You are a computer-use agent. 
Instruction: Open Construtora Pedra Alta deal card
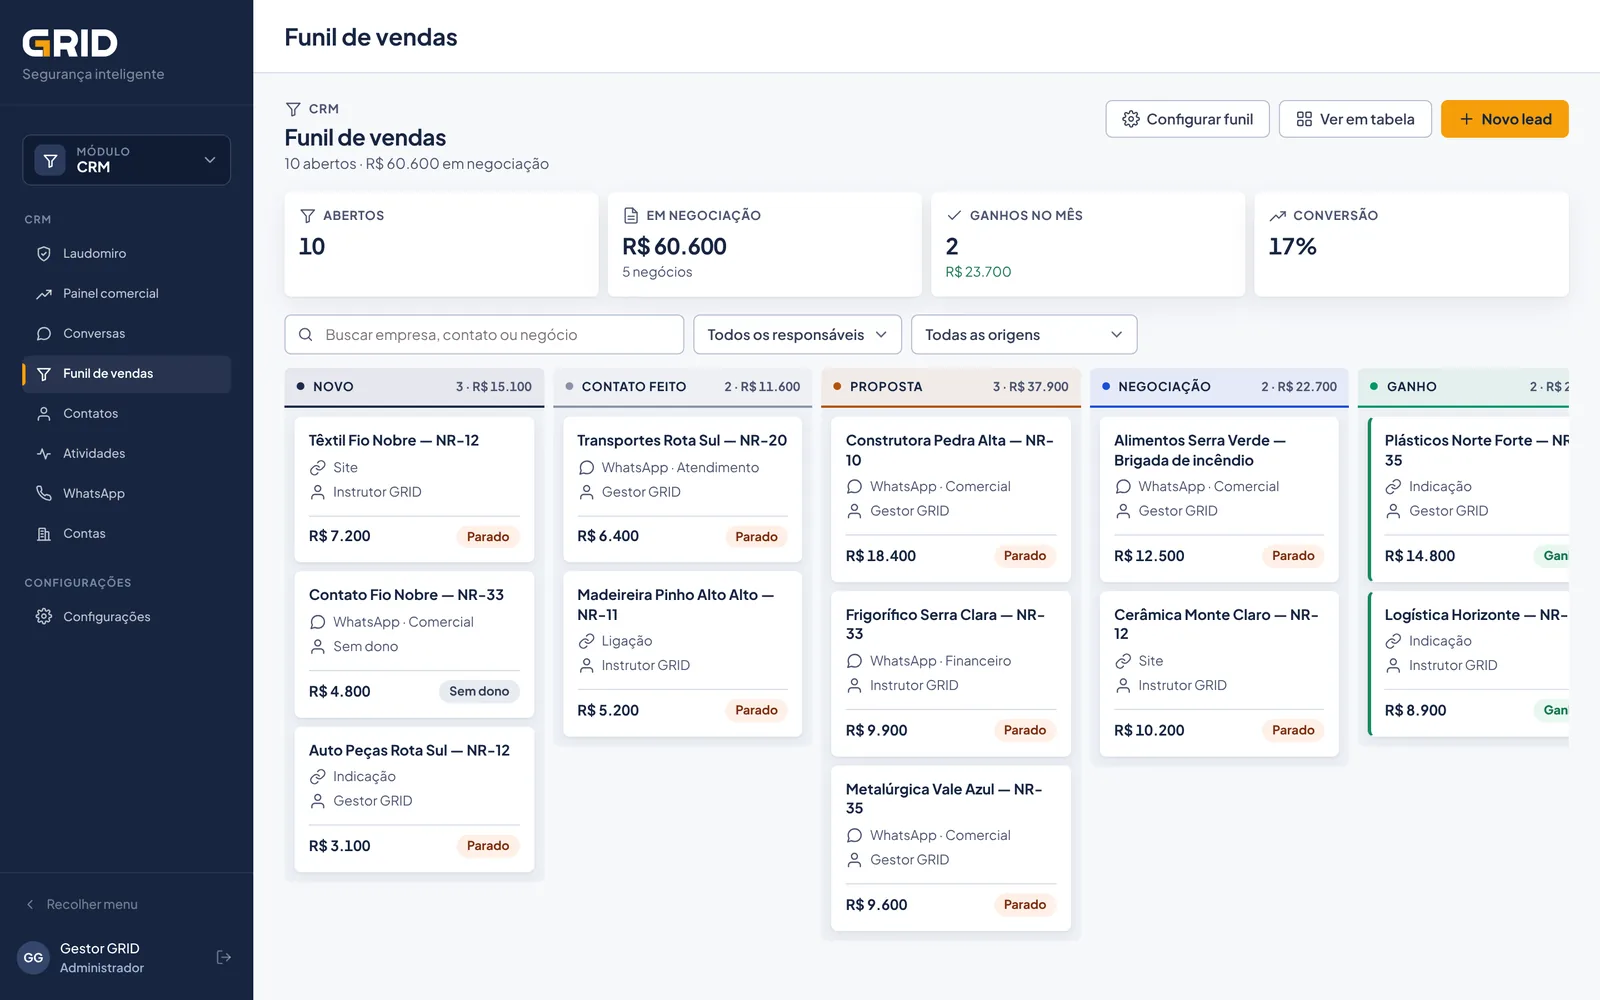coord(951,499)
